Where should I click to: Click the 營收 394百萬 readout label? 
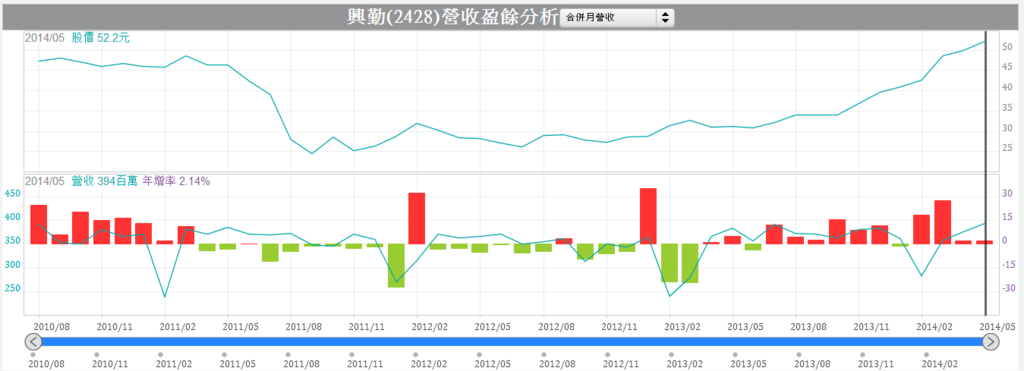(x=104, y=181)
